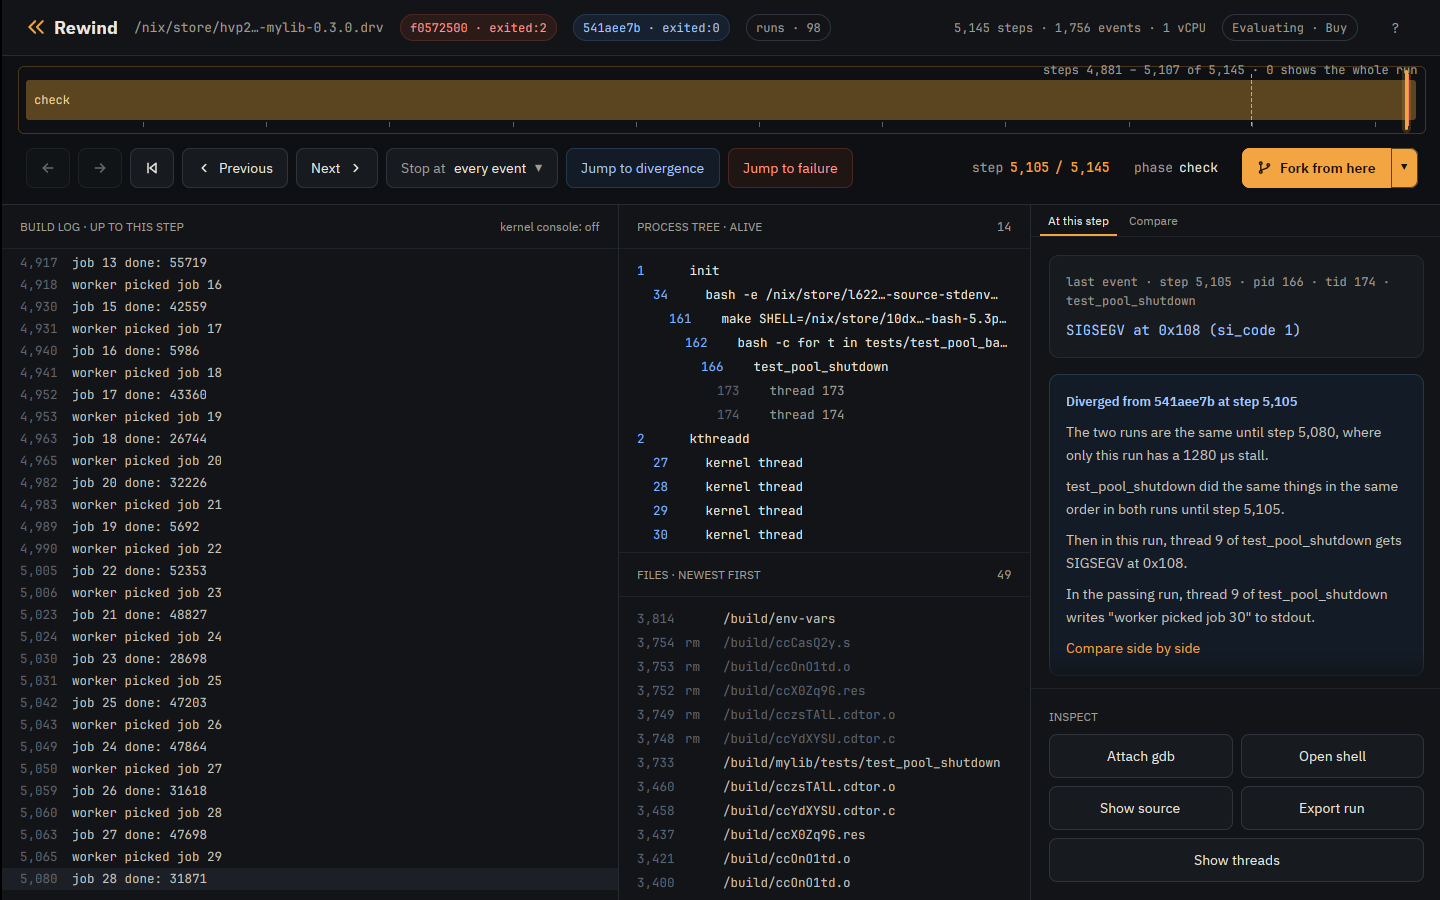Select process test_pool_shutdown in the tree
1440x900 pixels.
coord(821,367)
